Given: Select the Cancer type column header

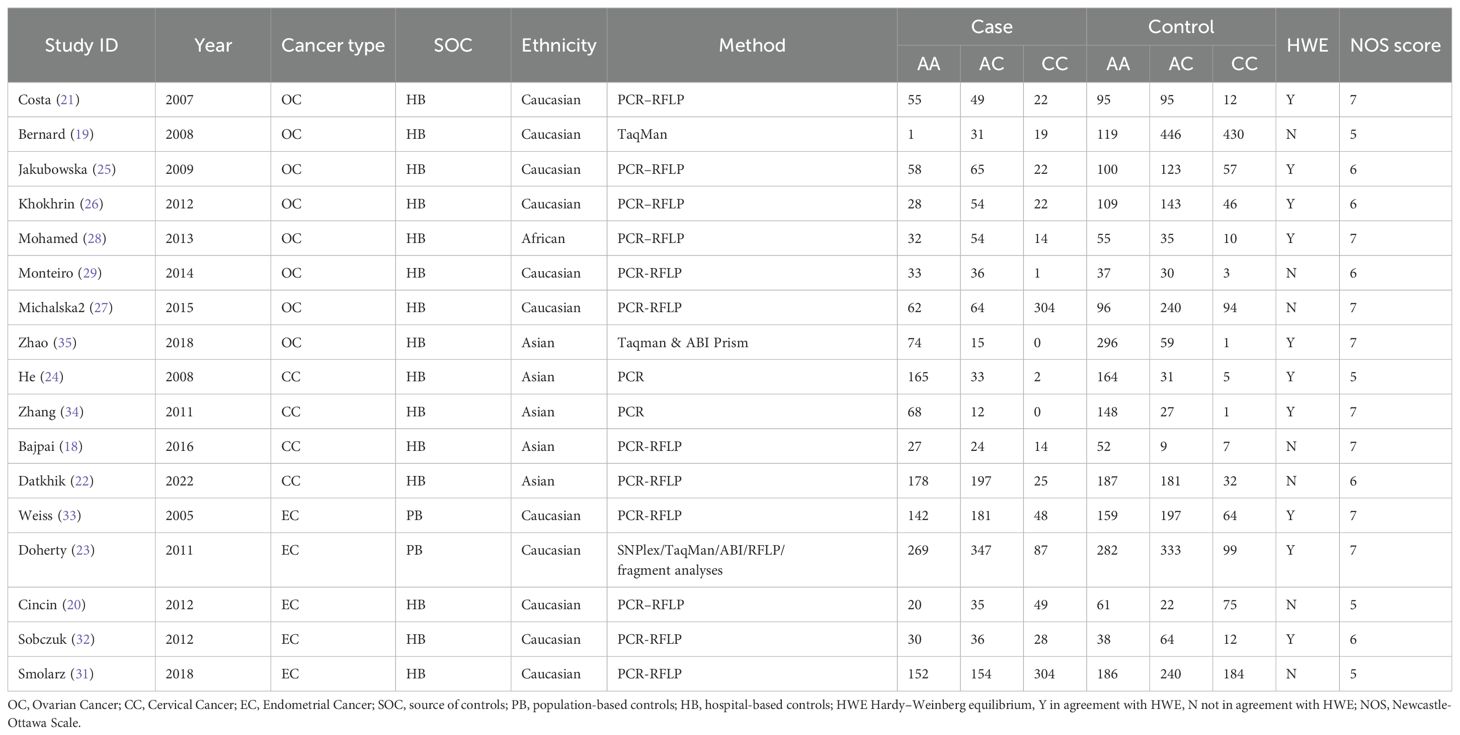Looking at the screenshot, I should tap(332, 45).
